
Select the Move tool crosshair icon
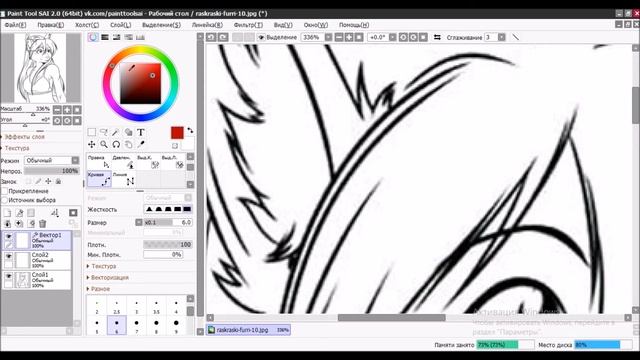[92, 144]
